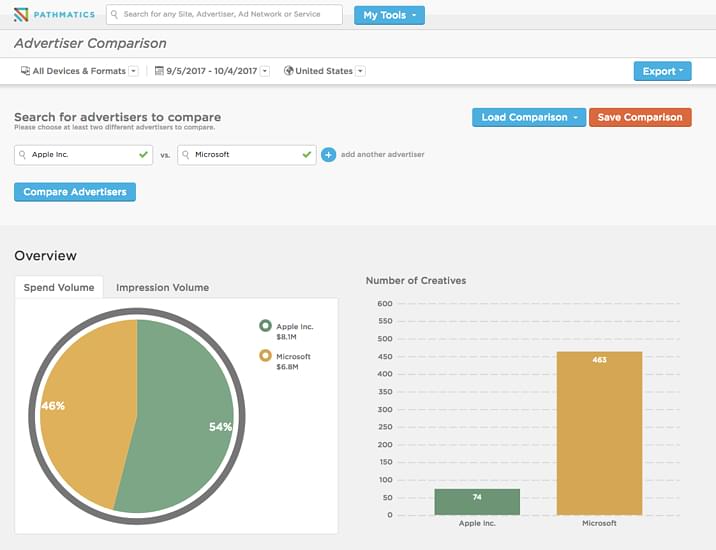Toggle Microsoft legend circle in pie chart

tap(265, 355)
